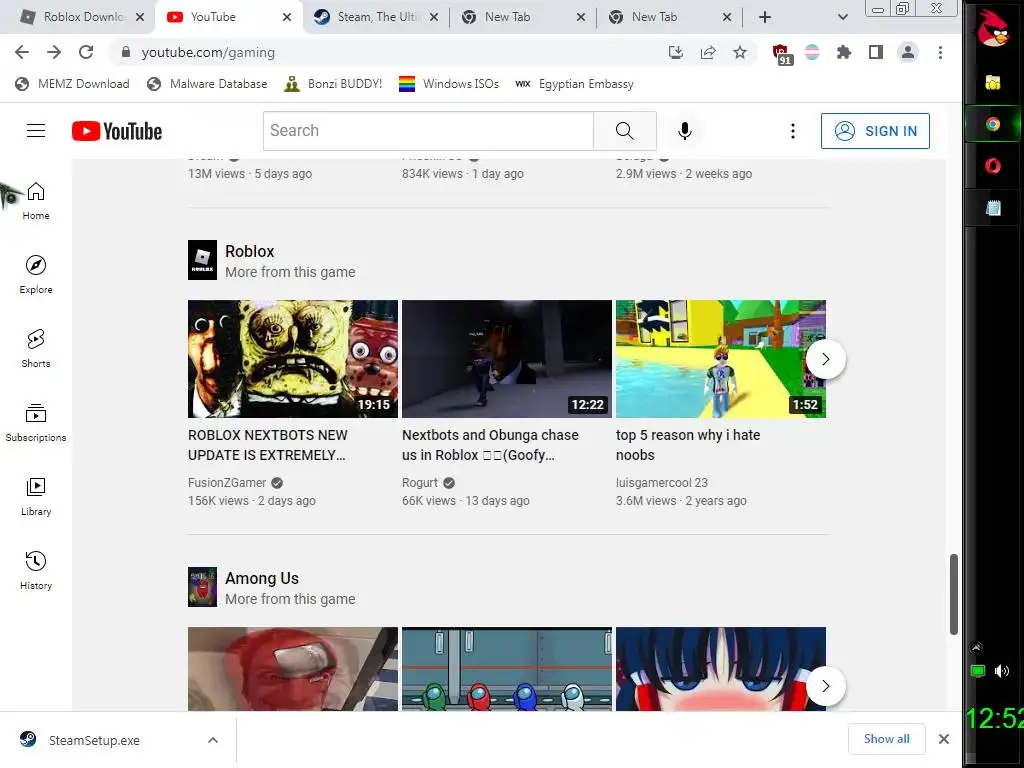Go back with browser back arrow

click(x=22, y=52)
